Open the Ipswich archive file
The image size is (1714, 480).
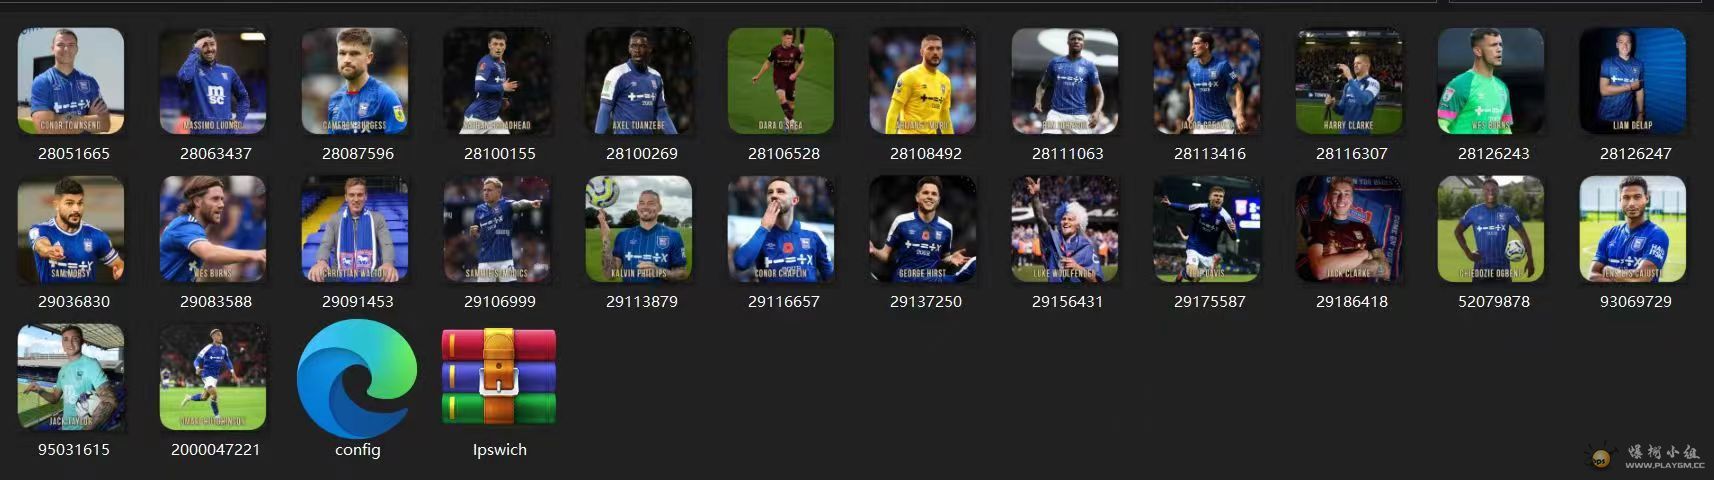(x=499, y=378)
